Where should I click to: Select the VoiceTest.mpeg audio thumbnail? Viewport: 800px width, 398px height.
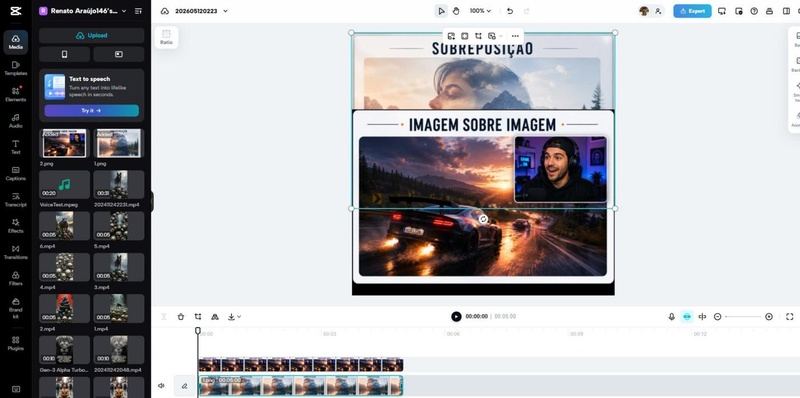point(64,184)
